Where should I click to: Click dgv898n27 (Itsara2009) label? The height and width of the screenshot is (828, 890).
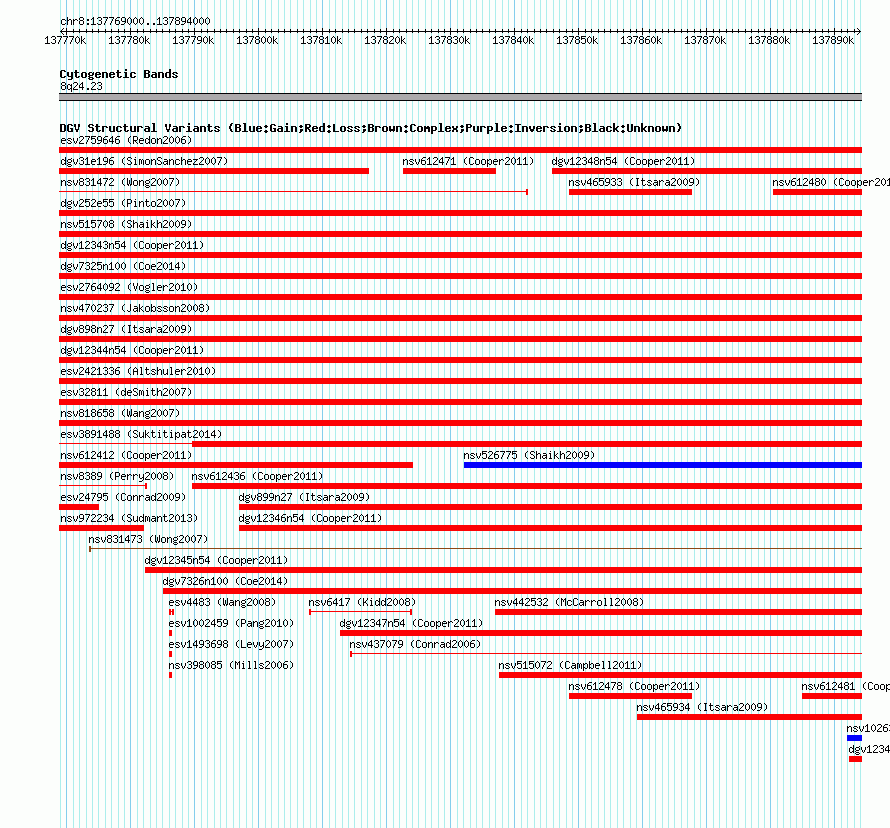point(126,329)
